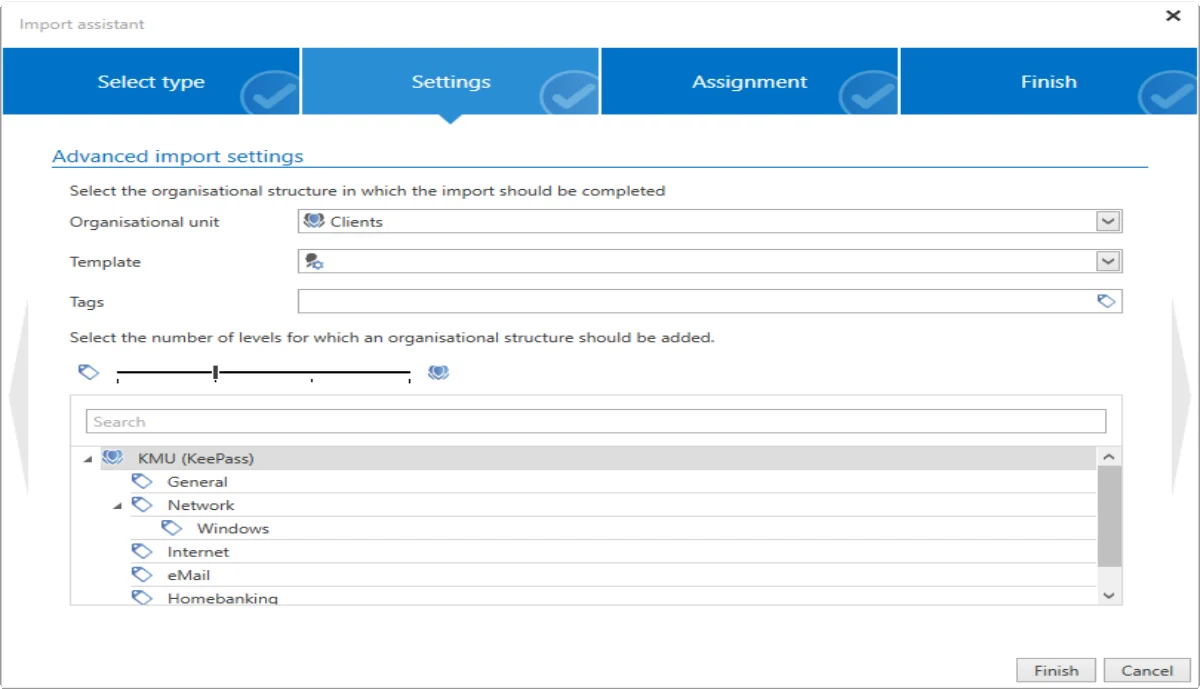Click the Cancel button
The width and height of the screenshot is (1200, 689).
[1147, 671]
